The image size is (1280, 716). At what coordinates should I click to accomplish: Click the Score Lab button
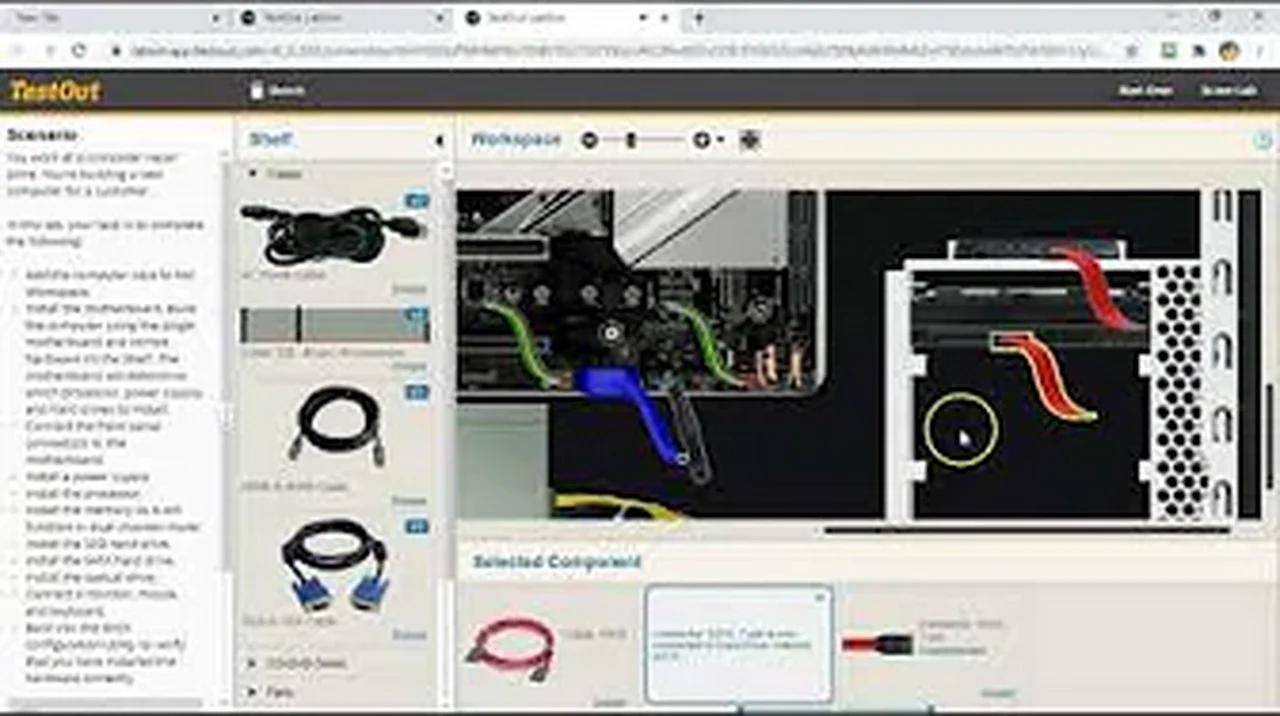pyautogui.click(x=1229, y=91)
